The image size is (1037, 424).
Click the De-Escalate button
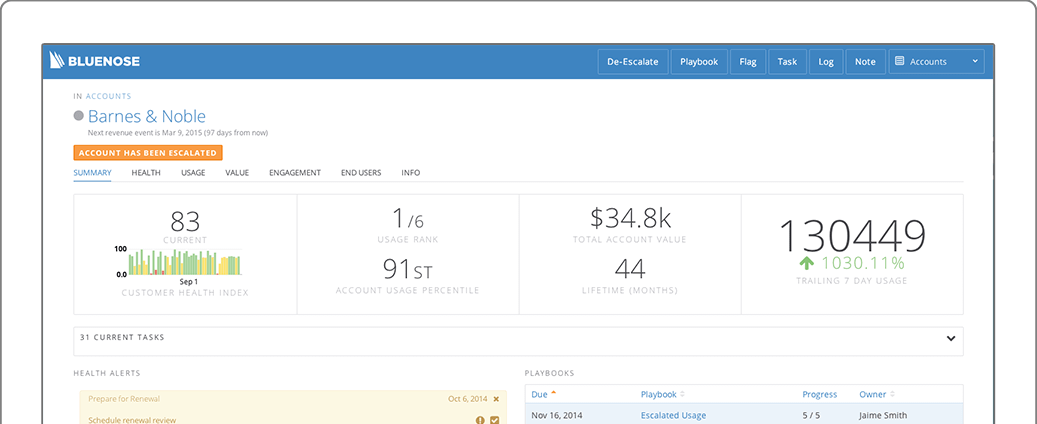pos(633,62)
